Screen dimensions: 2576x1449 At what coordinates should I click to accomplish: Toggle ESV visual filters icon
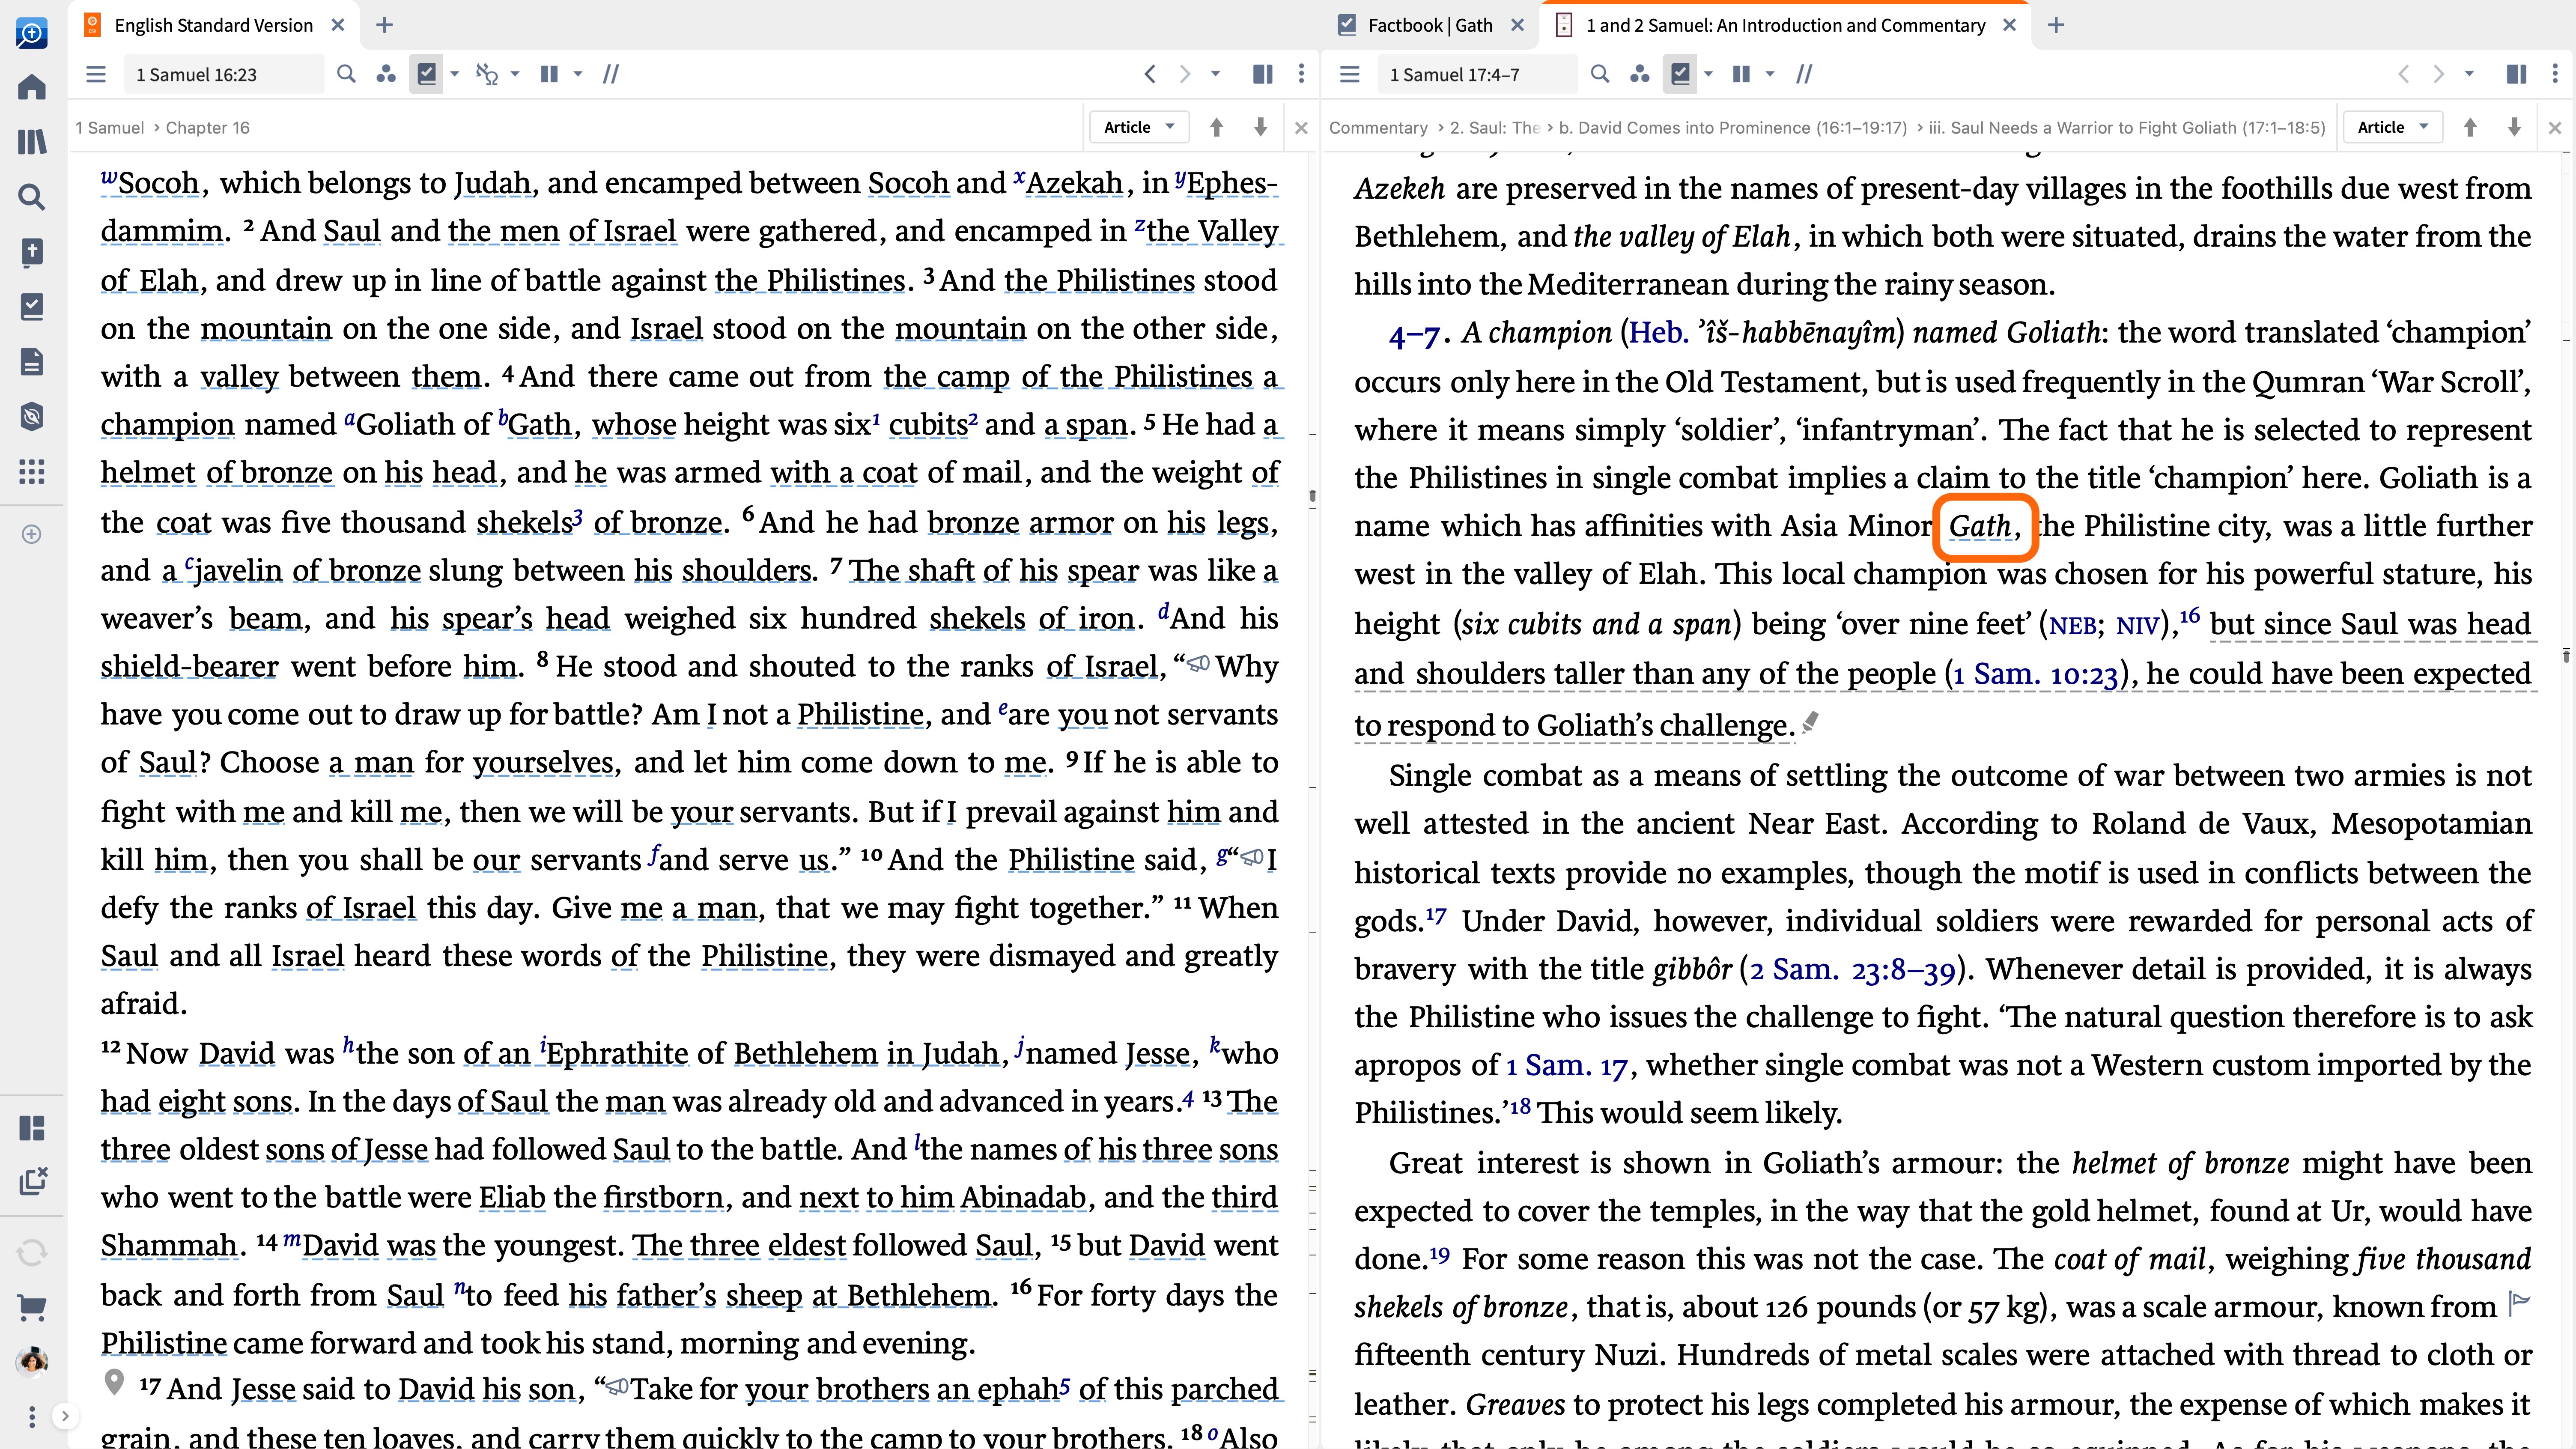(x=427, y=74)
